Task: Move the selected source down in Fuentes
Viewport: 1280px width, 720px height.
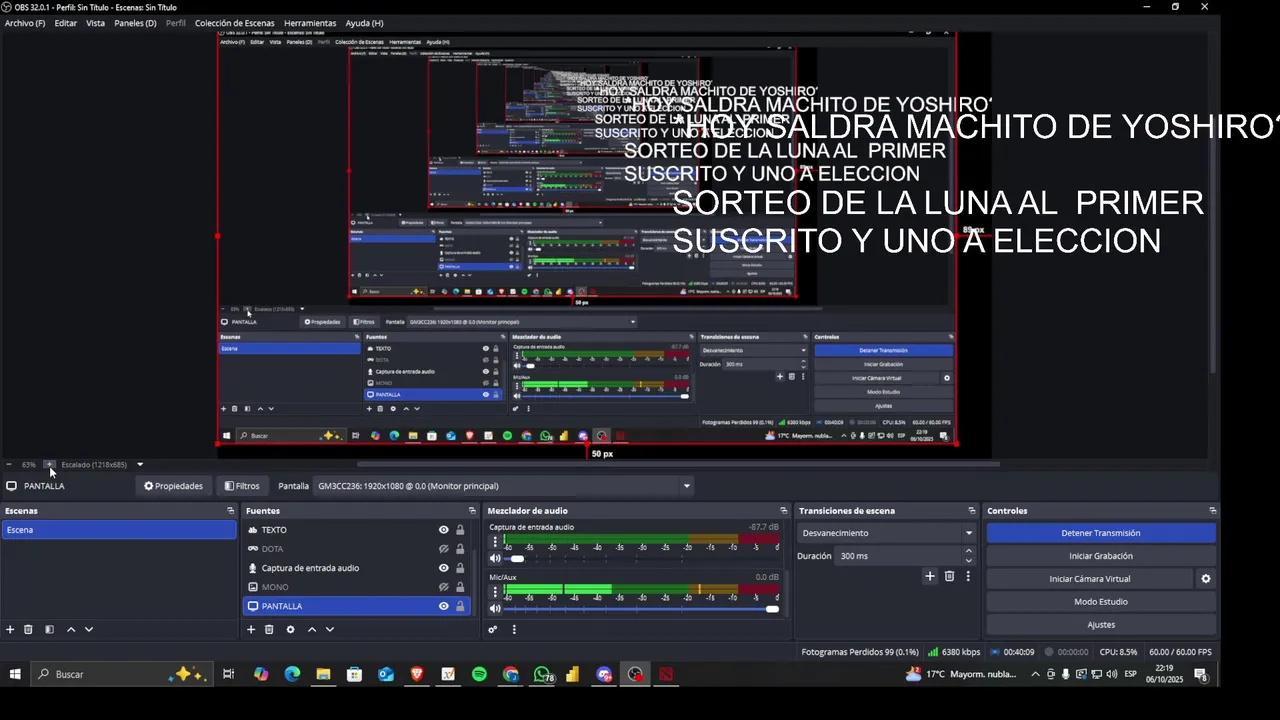Action: pyautogui.click(x=329, y=630)
